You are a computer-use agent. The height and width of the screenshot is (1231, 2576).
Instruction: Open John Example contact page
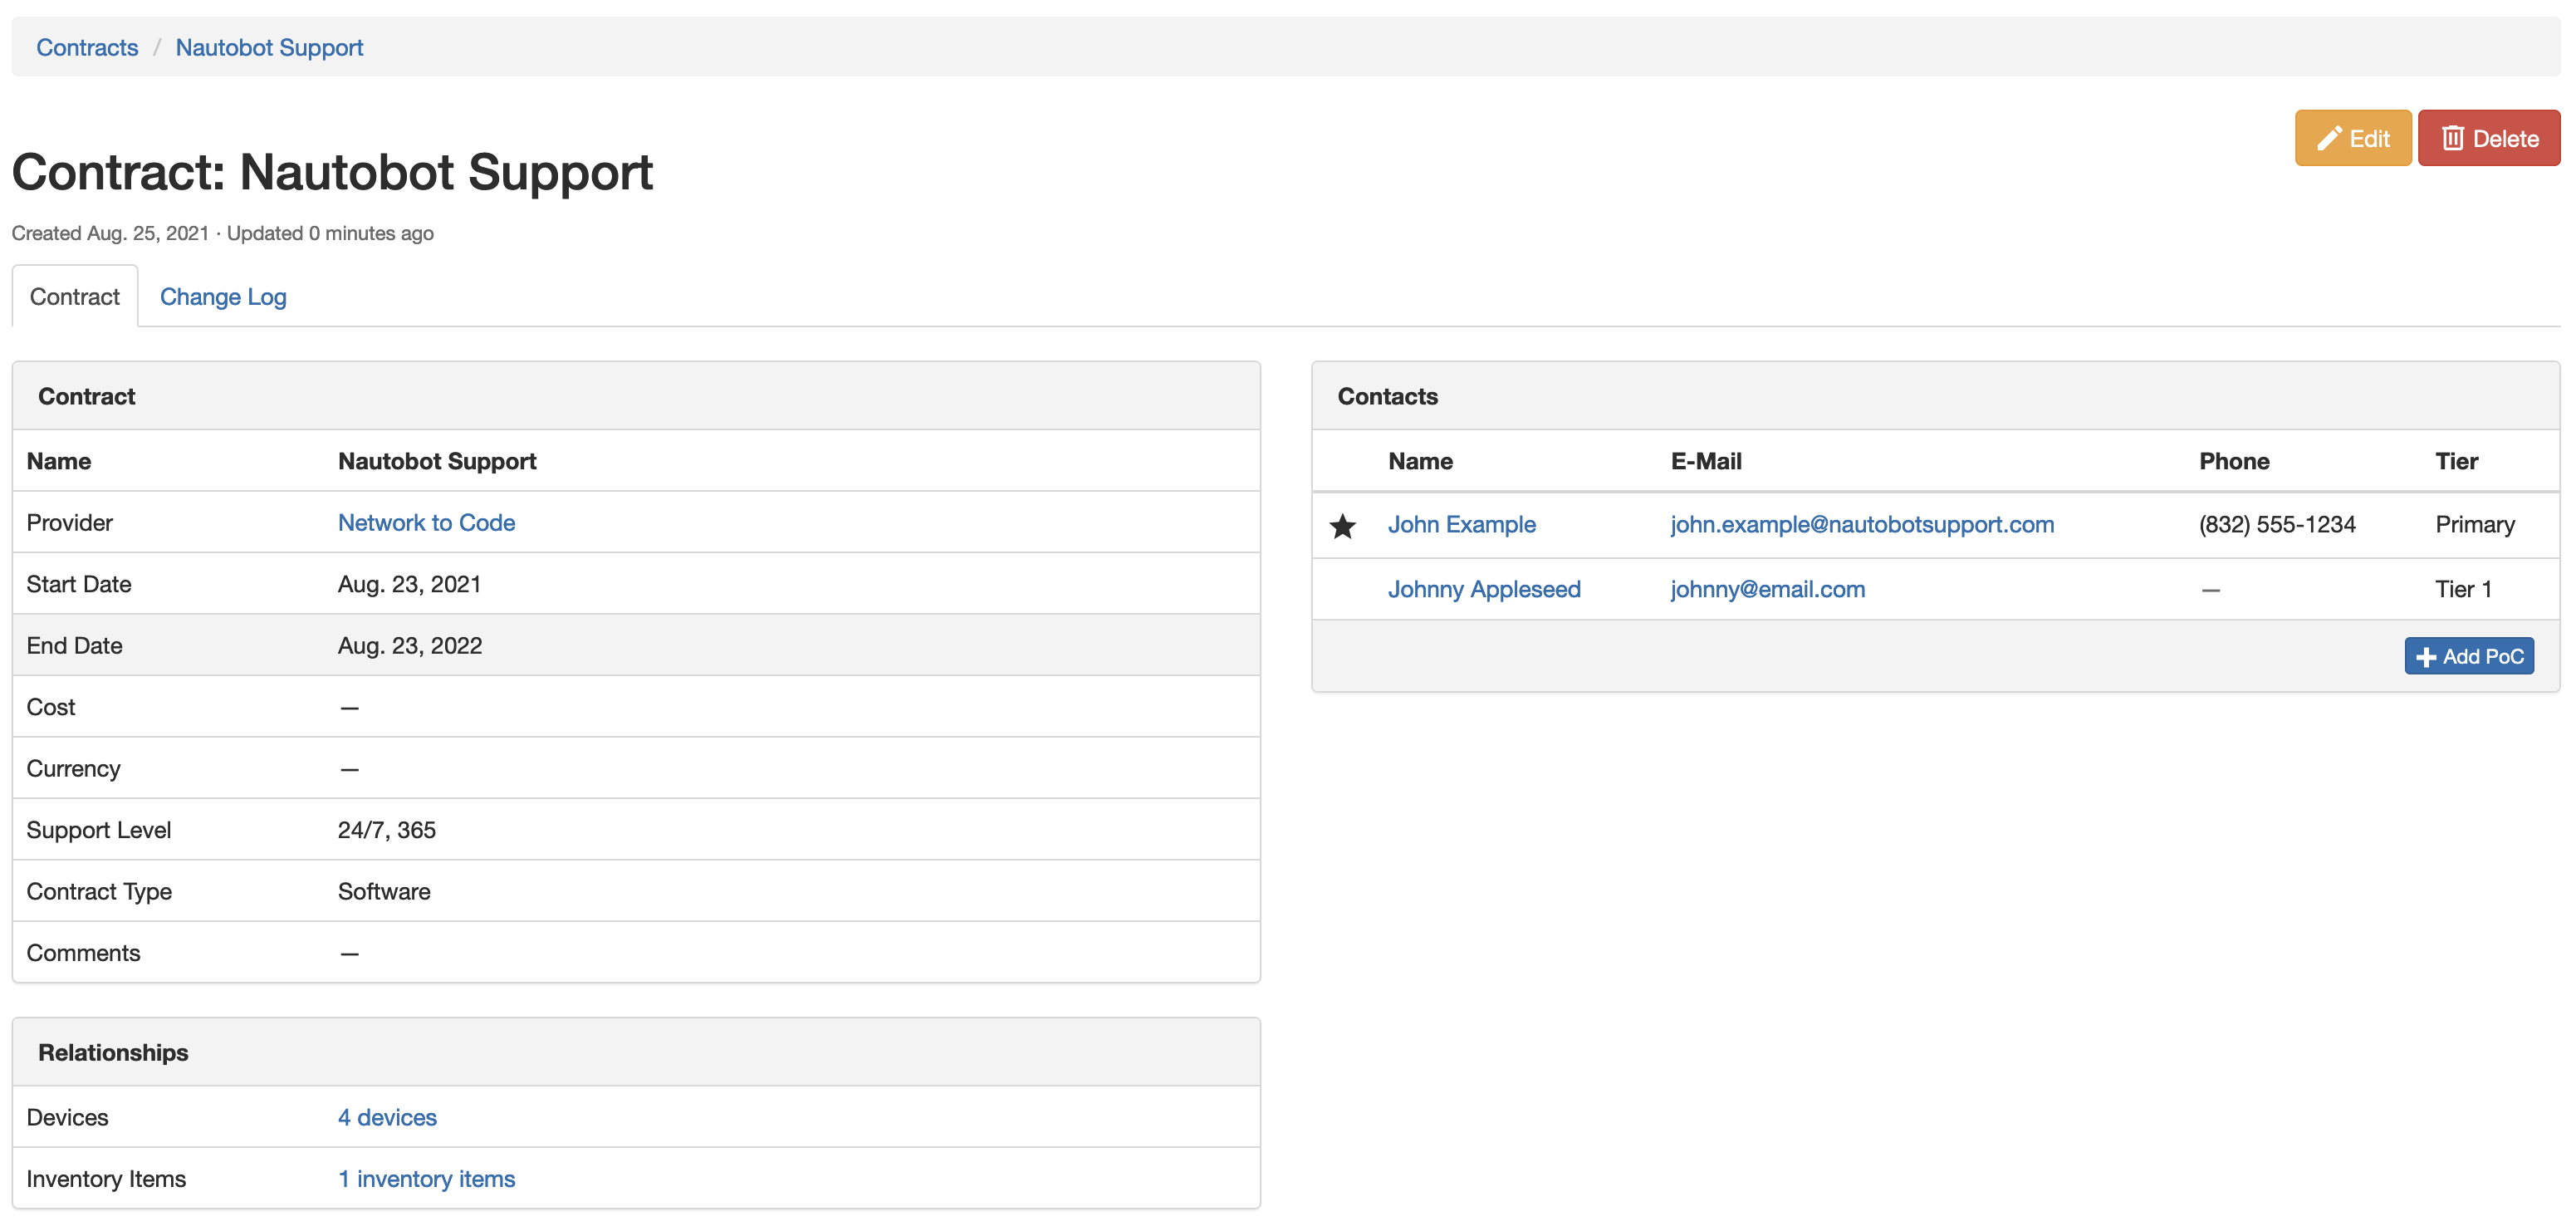(x=1461, y=525)
